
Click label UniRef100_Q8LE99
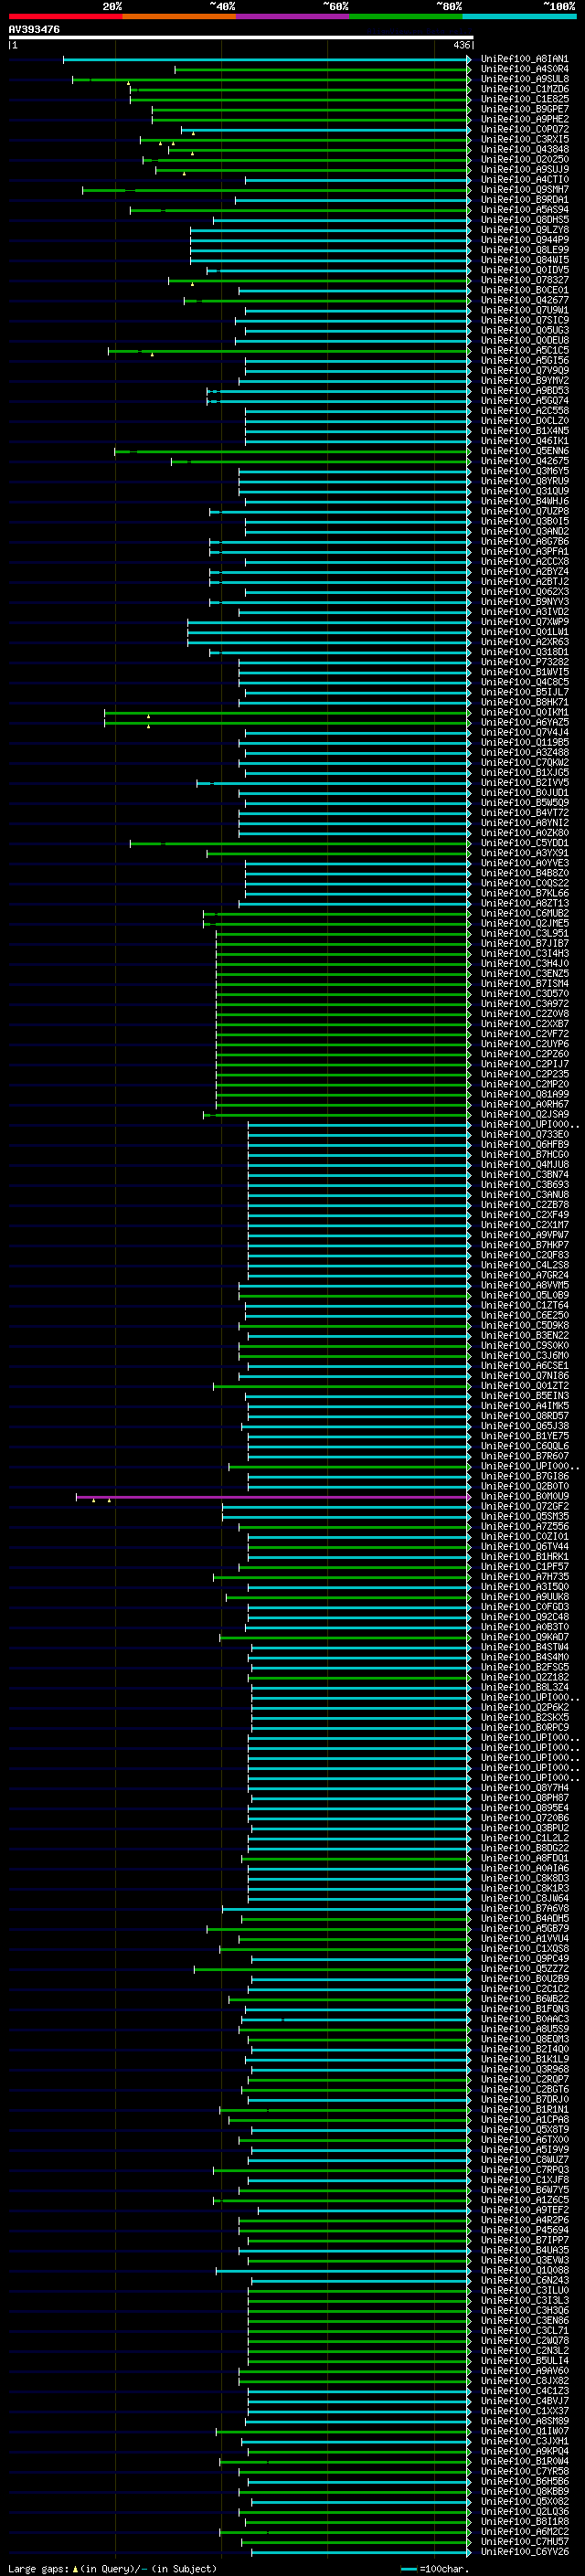point(525,250)
